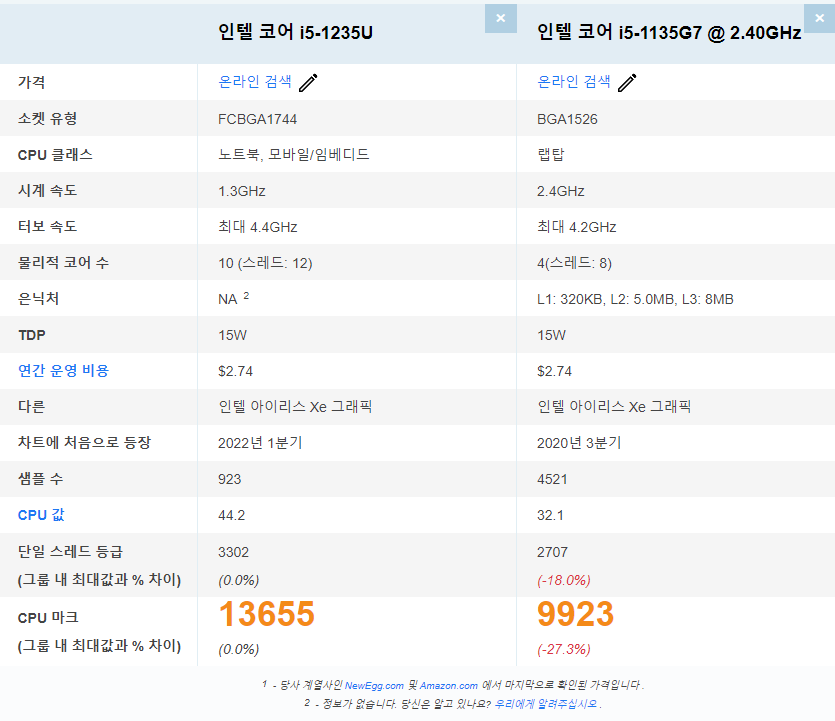The height and width of the screenshot is (721, 835).
Task: Click socket value BGA1526
Action: click(567, 119)
